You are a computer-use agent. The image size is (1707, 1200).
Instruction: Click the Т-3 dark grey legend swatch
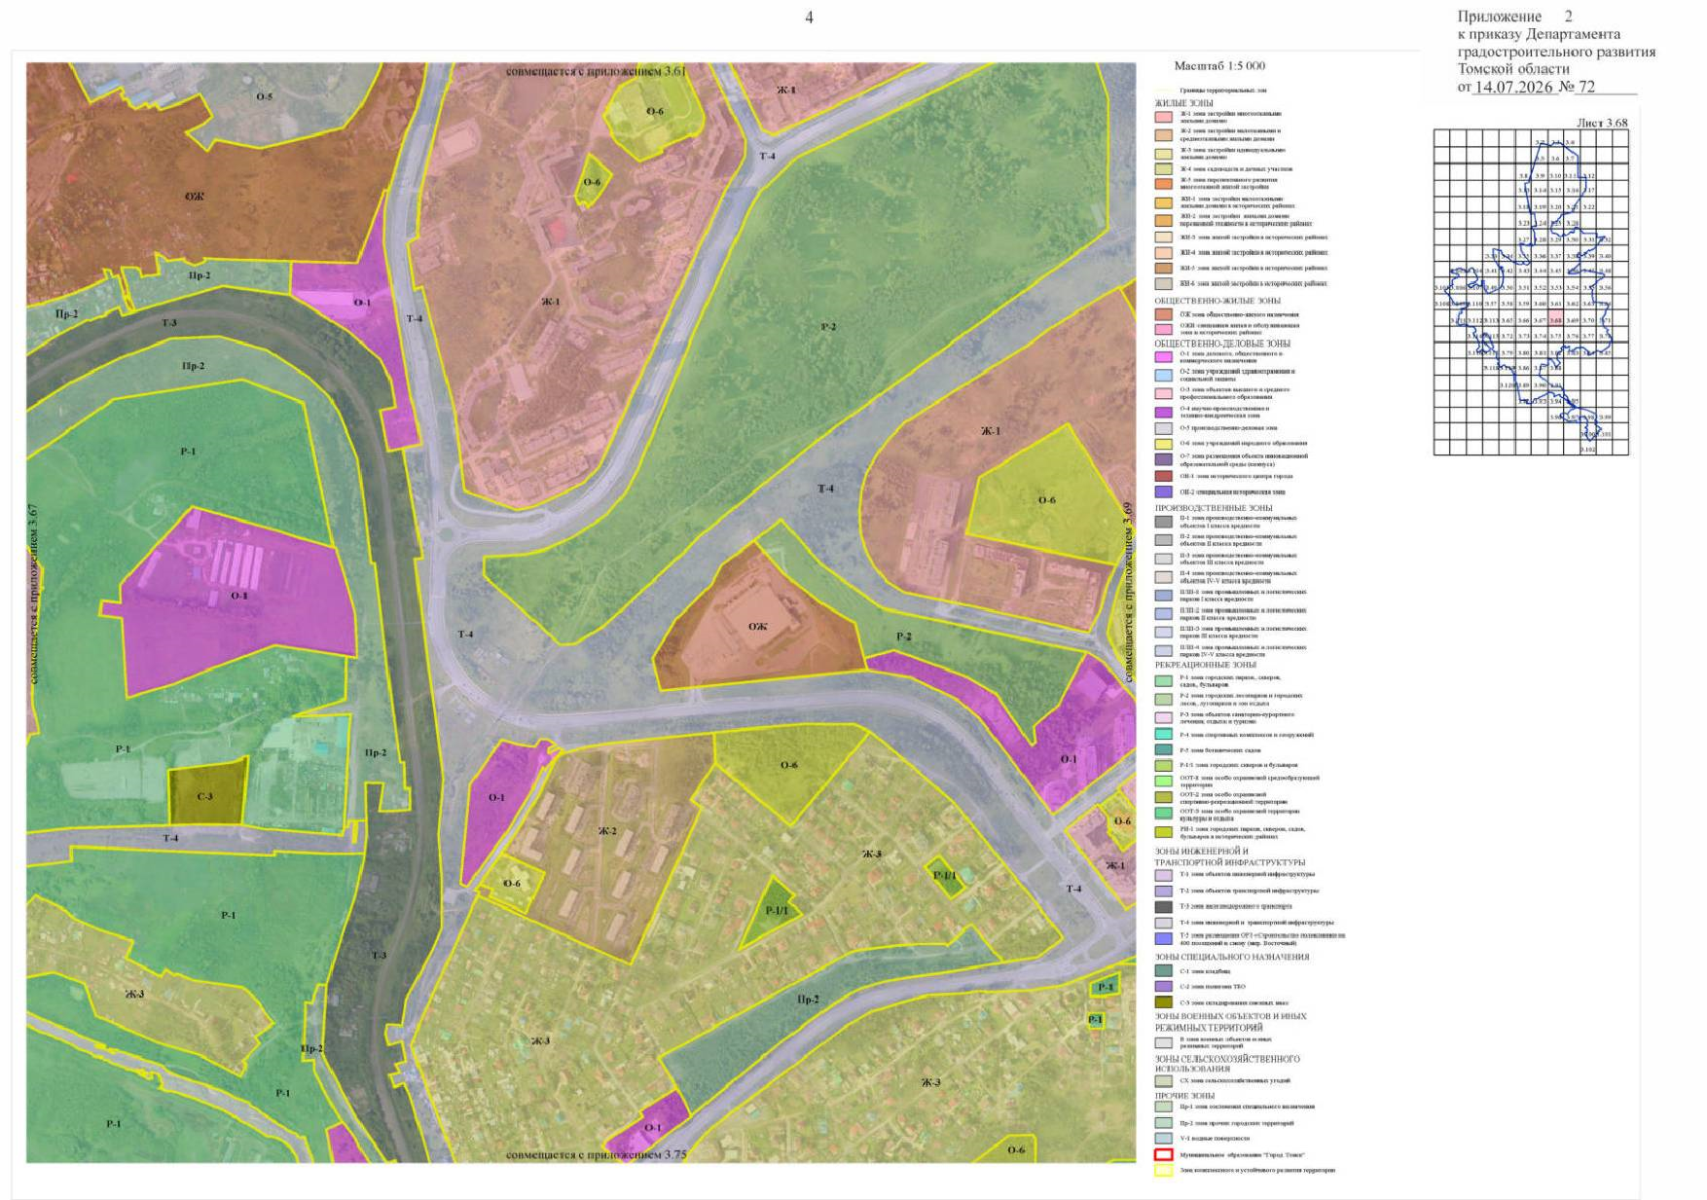tap(1163, 907)
